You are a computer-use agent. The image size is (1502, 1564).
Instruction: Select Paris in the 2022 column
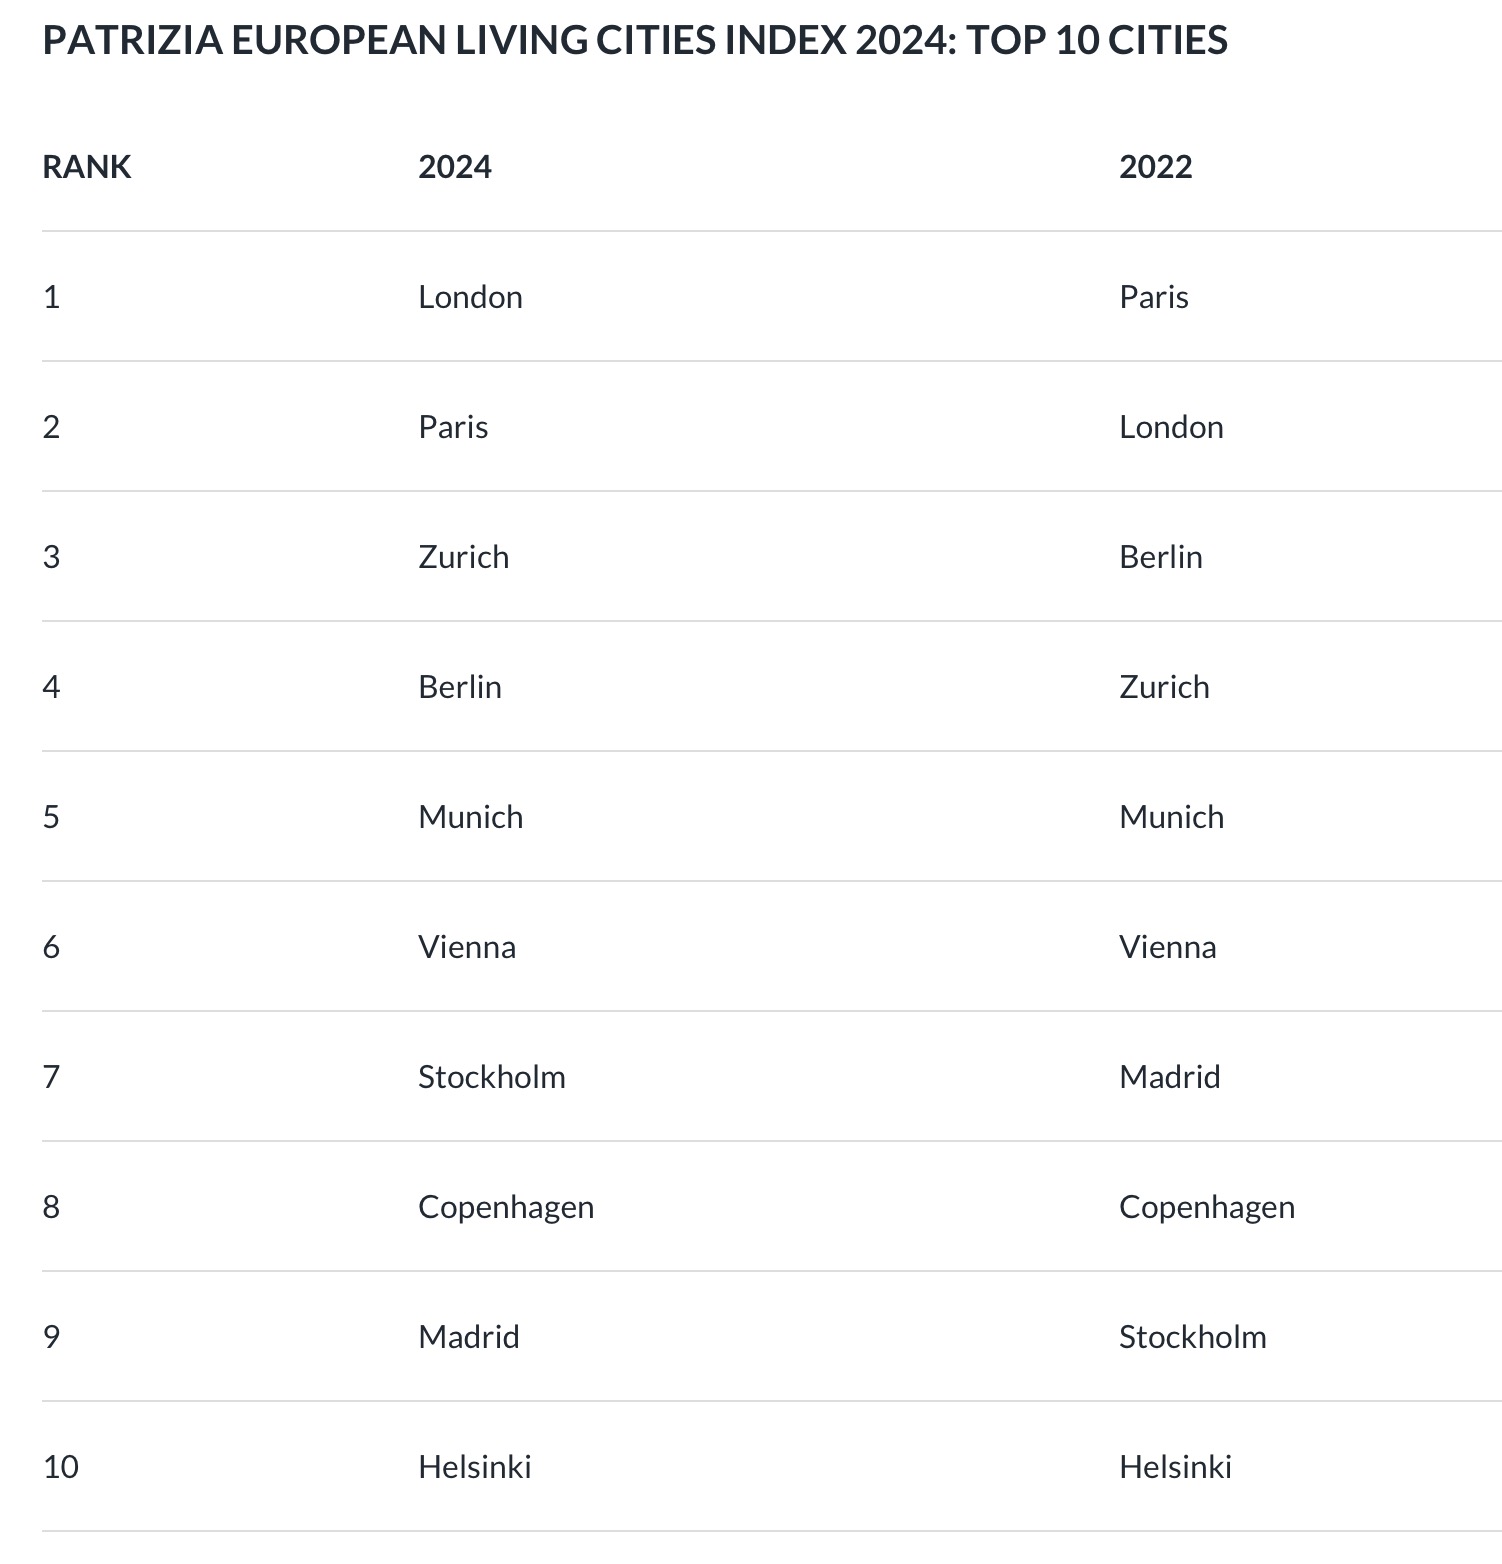[1154, 297]
